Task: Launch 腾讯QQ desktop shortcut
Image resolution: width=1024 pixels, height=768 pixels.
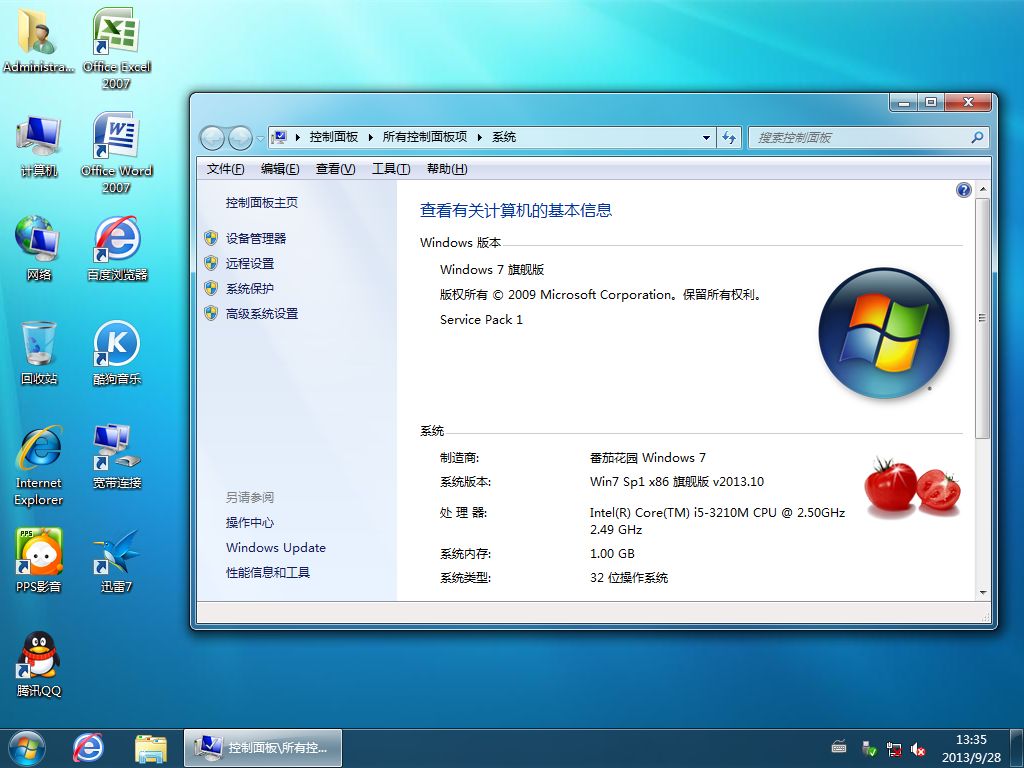Action: [39, 664]
